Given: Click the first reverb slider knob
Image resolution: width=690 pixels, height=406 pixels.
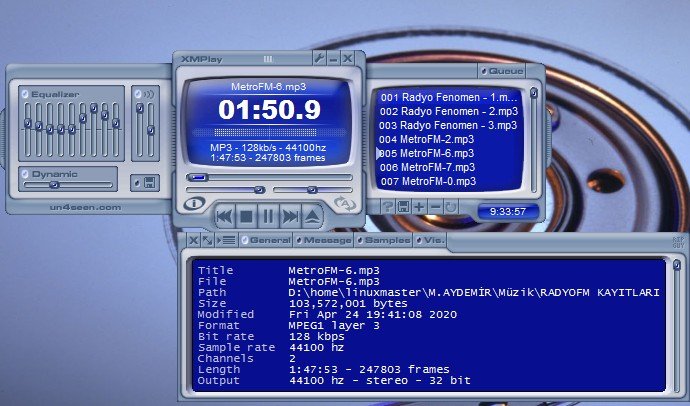Looking at the screenshot, I should pyautogui.click(x=139, y=108).
